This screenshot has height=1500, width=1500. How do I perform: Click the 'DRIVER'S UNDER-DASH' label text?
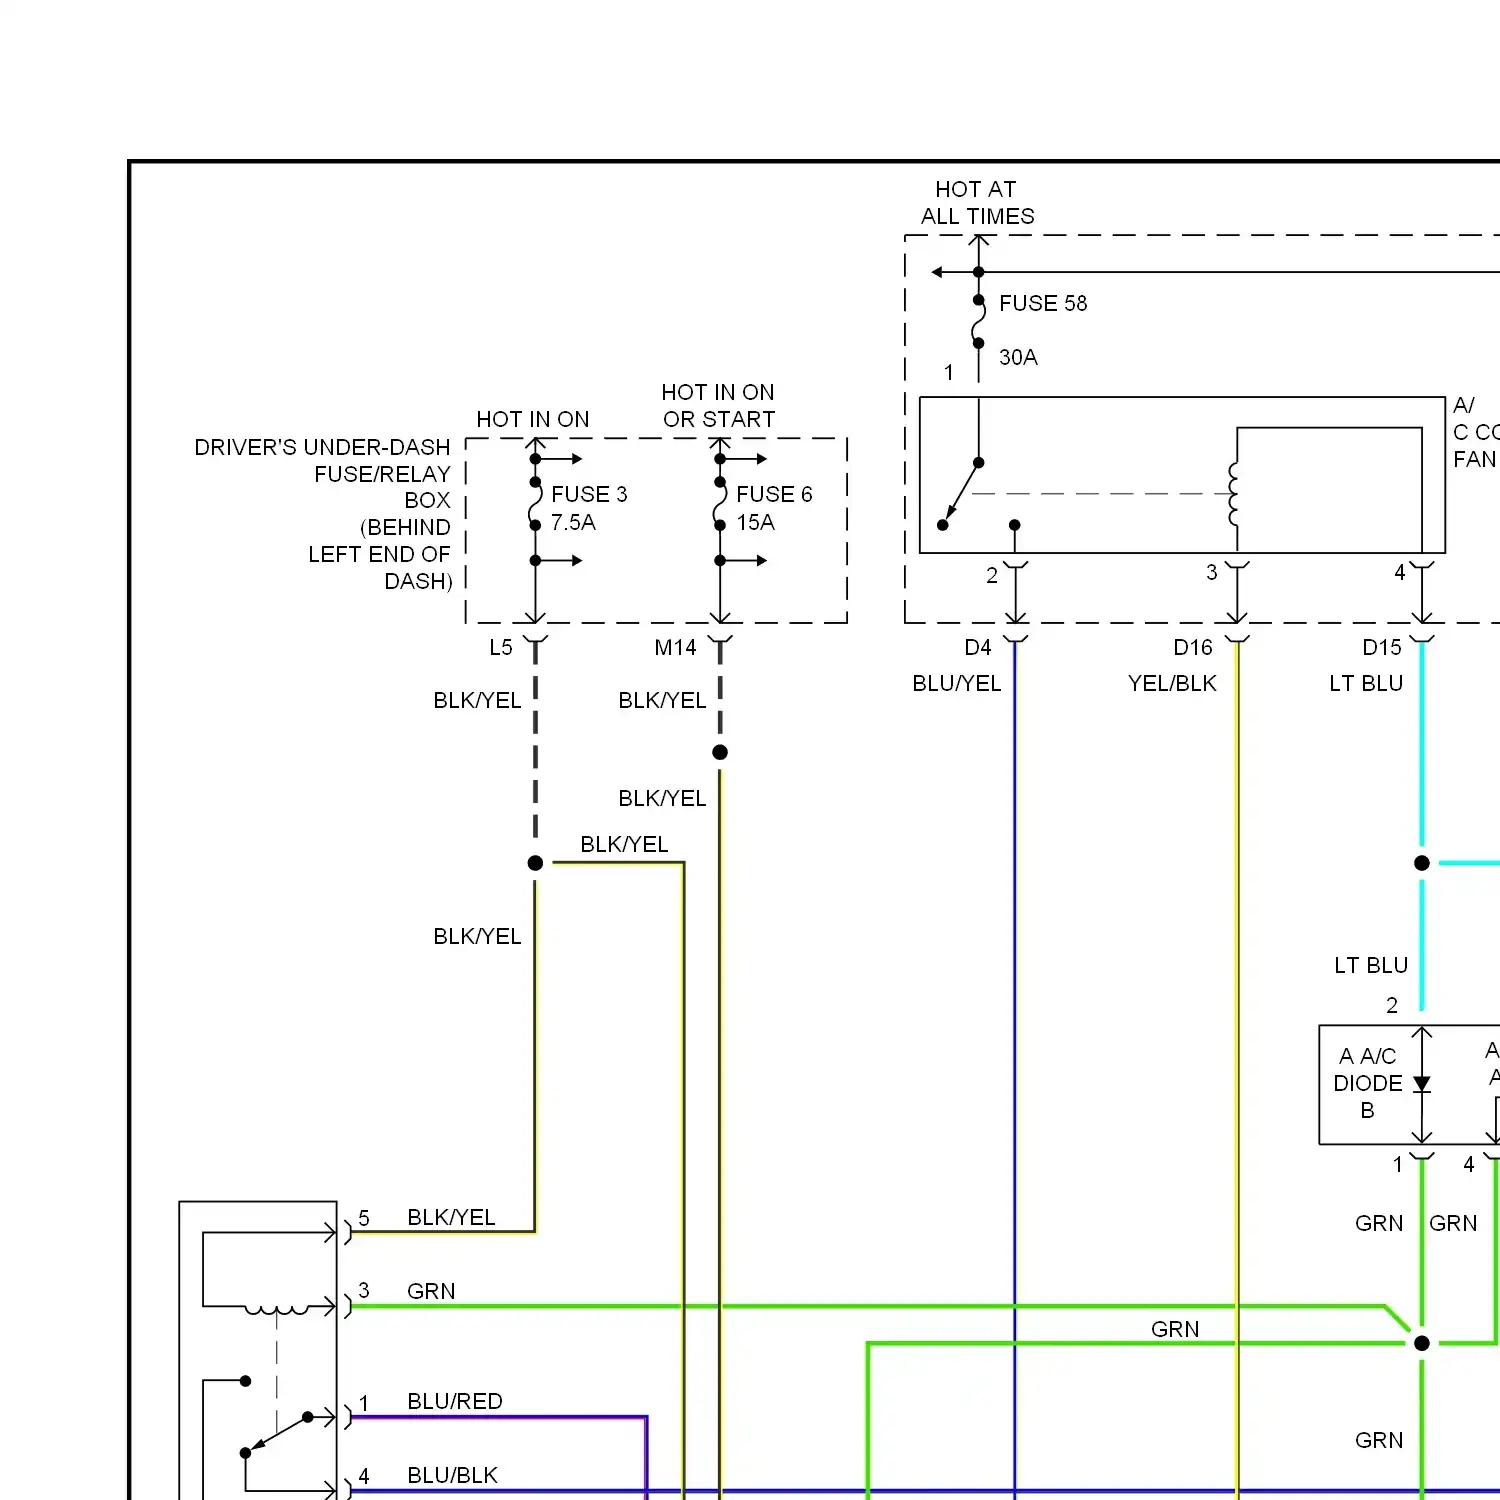click(x=322, y=447)
